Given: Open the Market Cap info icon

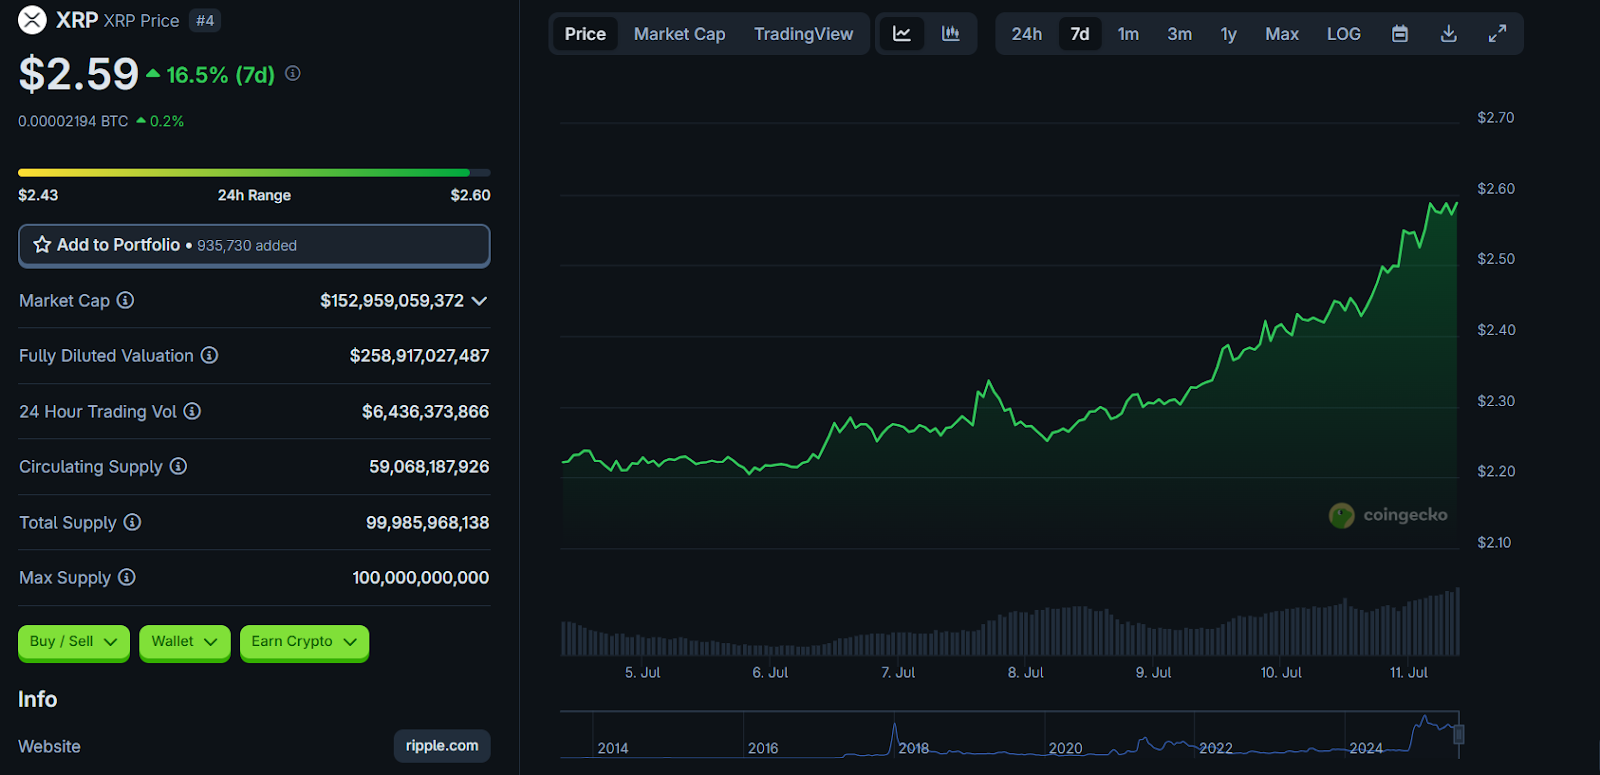Looking at the screenshot, I should pyautogui.click(x=125, y=300).
